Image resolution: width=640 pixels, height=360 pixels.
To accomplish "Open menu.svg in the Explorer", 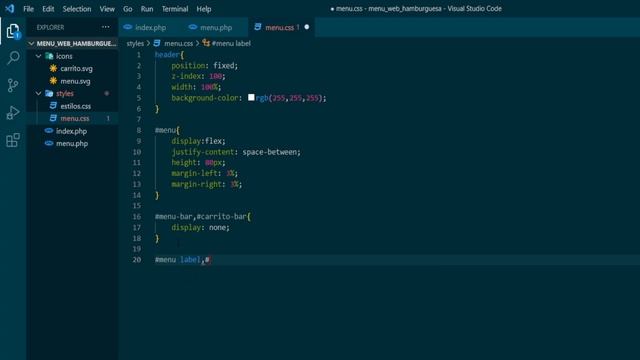I will pyautogui.click(x=75, y=81).
